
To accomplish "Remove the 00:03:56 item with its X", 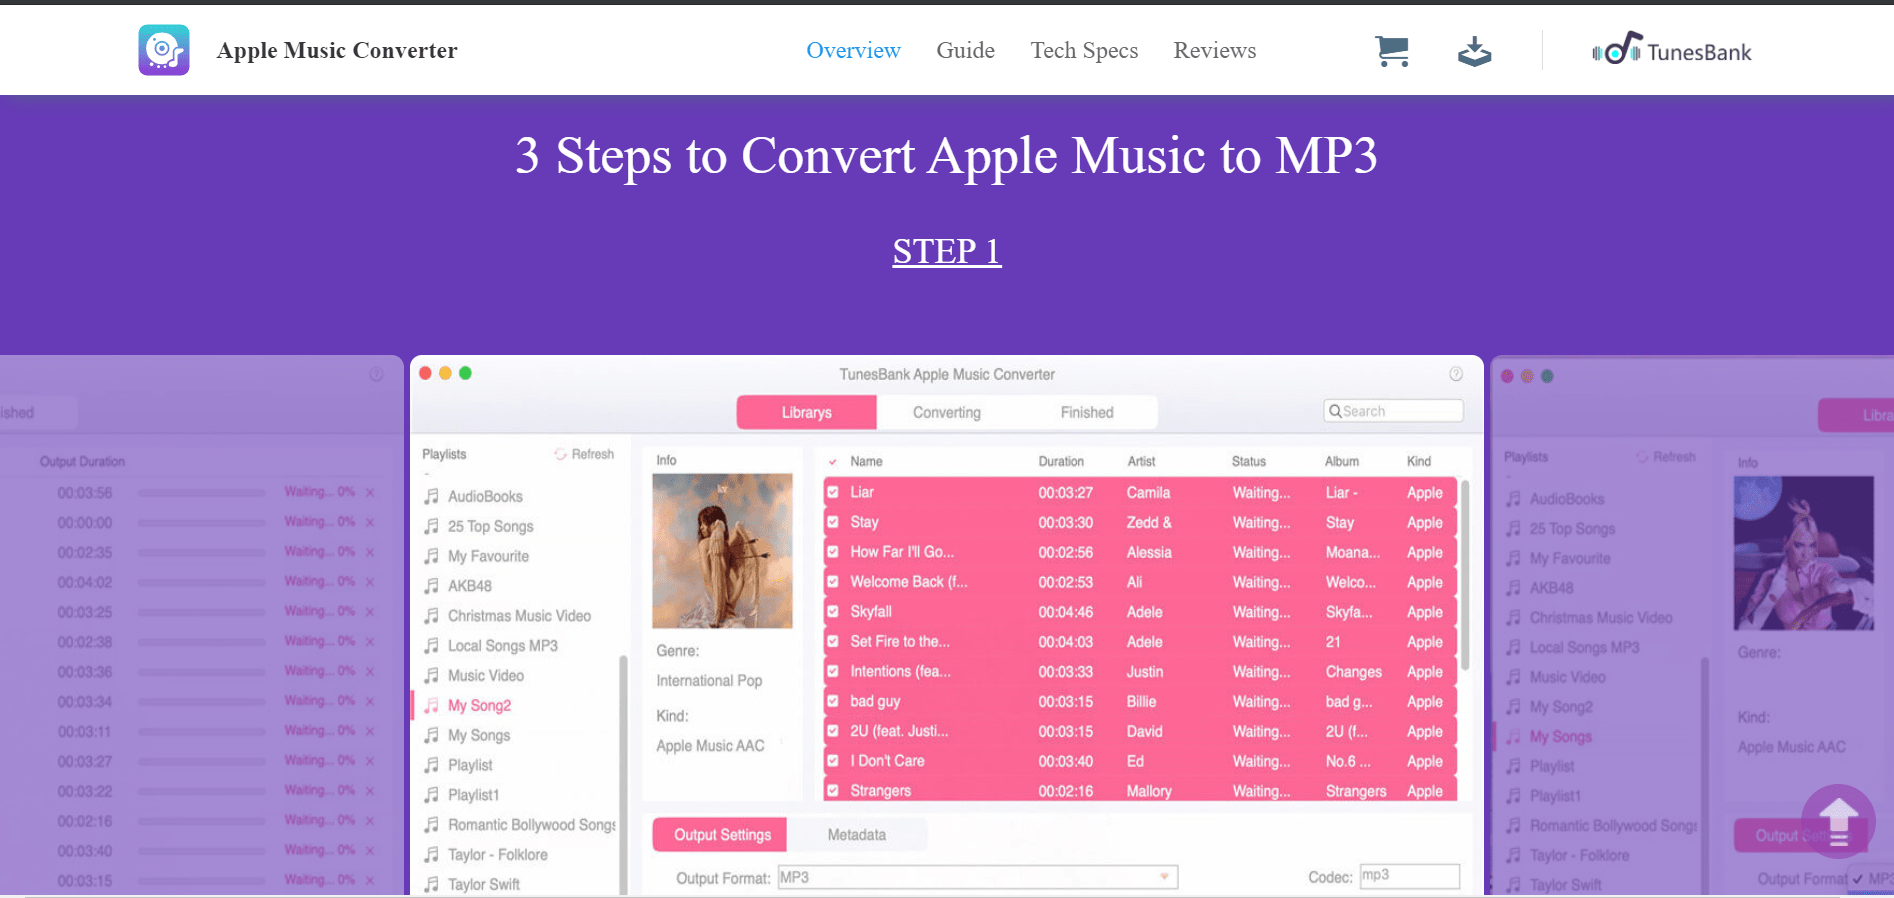I will tap(370, 492).
